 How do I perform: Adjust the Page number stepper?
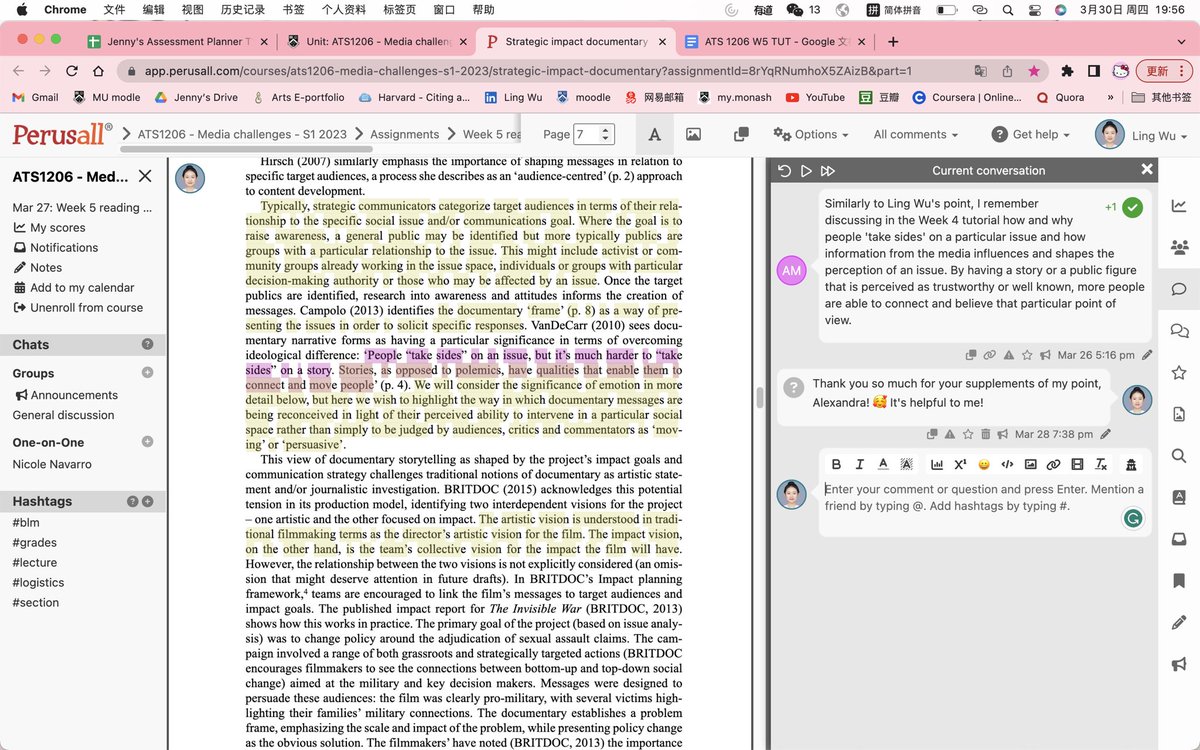pos(606,134)
